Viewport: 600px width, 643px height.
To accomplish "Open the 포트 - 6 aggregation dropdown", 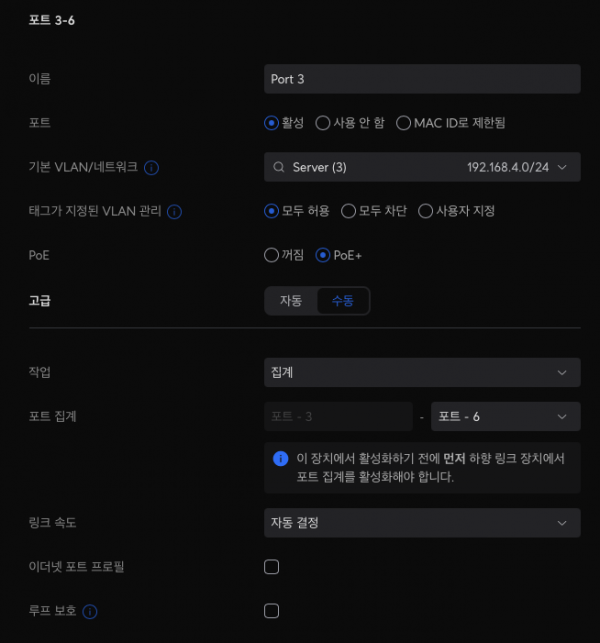I will click(x=505, y=416).
